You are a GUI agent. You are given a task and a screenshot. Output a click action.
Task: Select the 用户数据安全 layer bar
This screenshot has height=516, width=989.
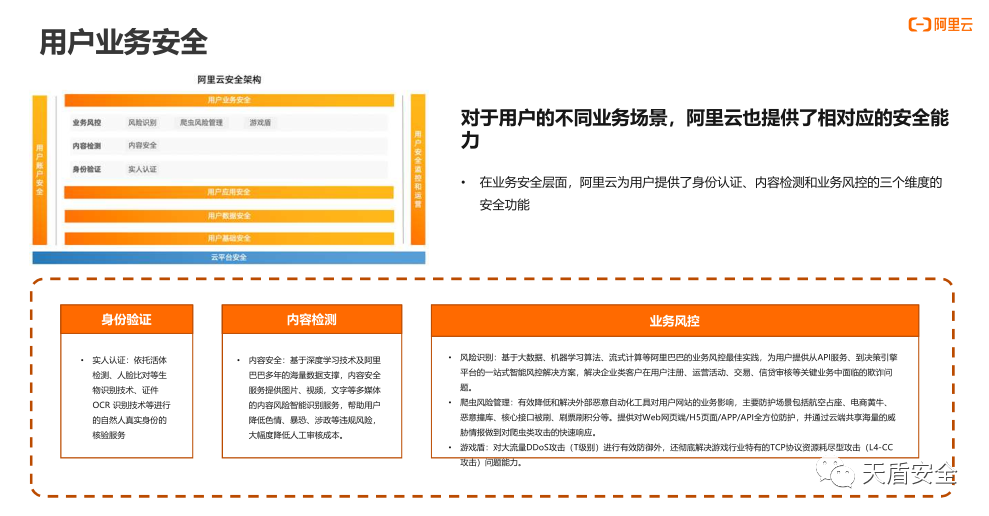point(229,216)
